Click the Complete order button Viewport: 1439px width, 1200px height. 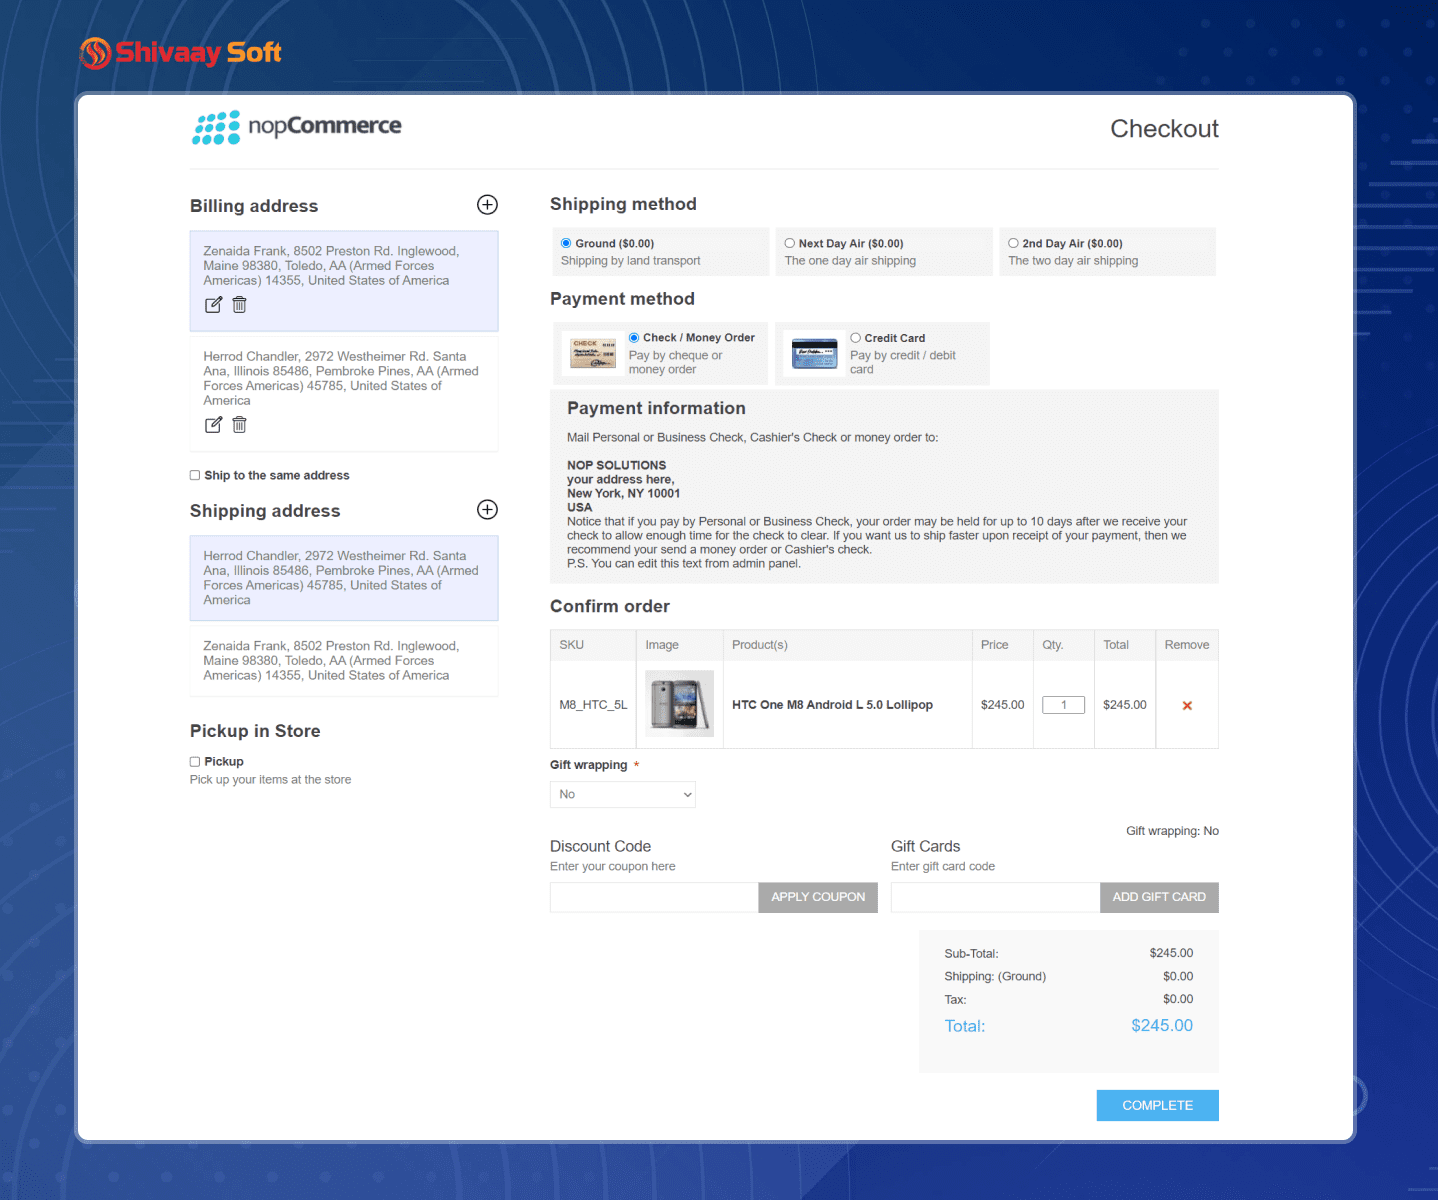click(x=1158, y=1106)
